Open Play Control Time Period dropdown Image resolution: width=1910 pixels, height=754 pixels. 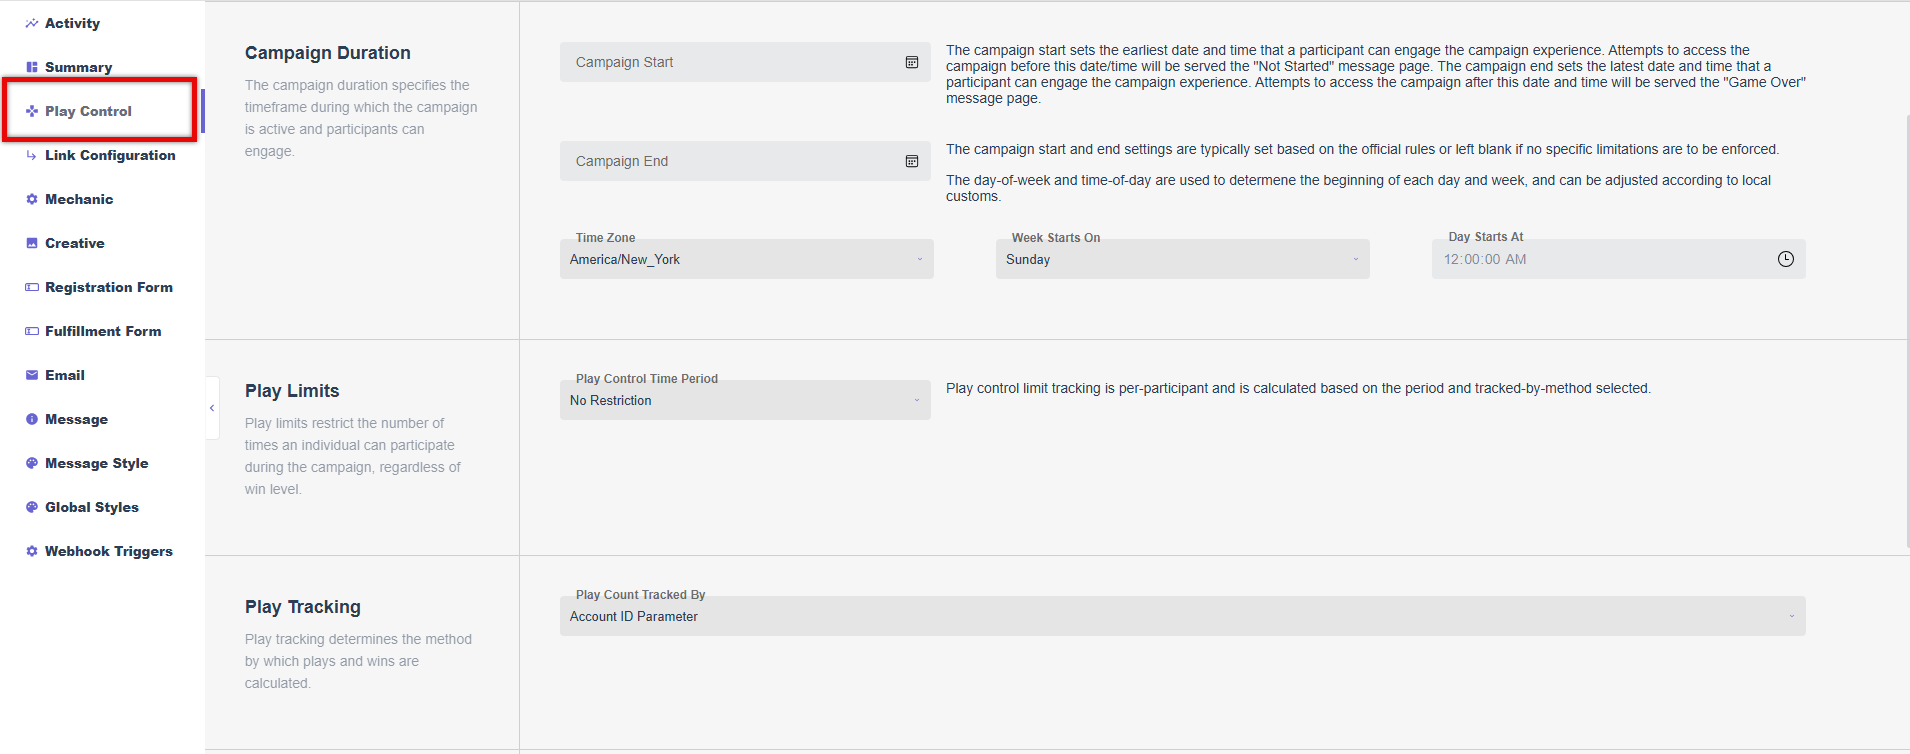point(745,400)
